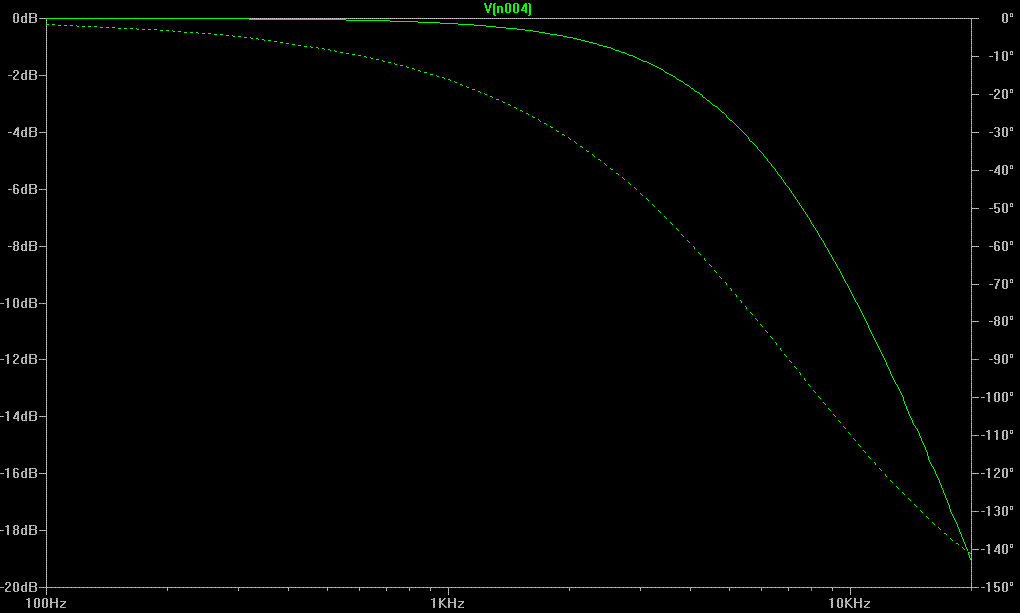This screenshot has width=1020, height=613.
Task: Click the -2dB magnitude axis label
Action: pos(23,75)
